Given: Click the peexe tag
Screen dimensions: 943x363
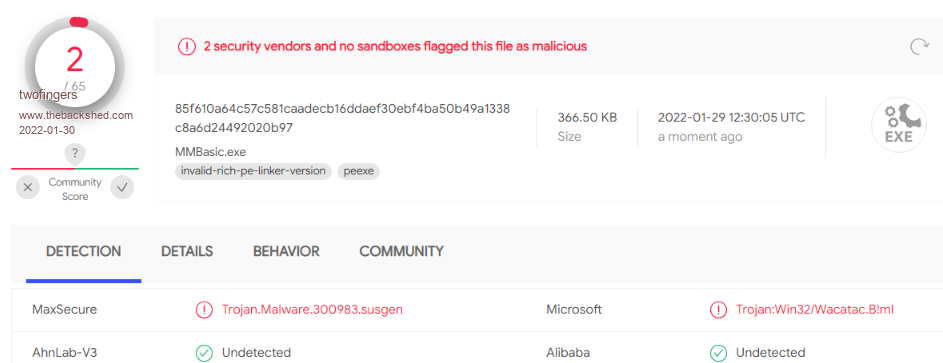Looking at the screenshot, I should 358,171.
